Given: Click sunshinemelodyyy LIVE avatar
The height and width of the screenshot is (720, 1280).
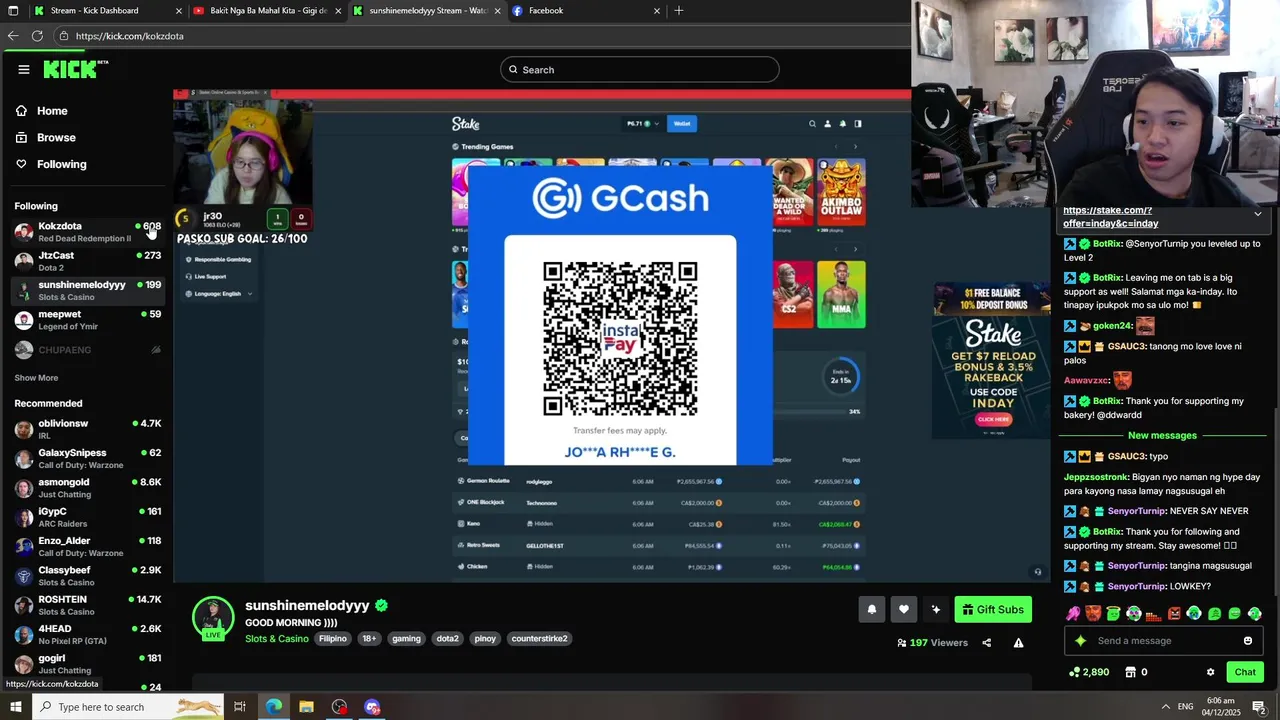Looking at the screenshot, I should click(x=213, y=618).
